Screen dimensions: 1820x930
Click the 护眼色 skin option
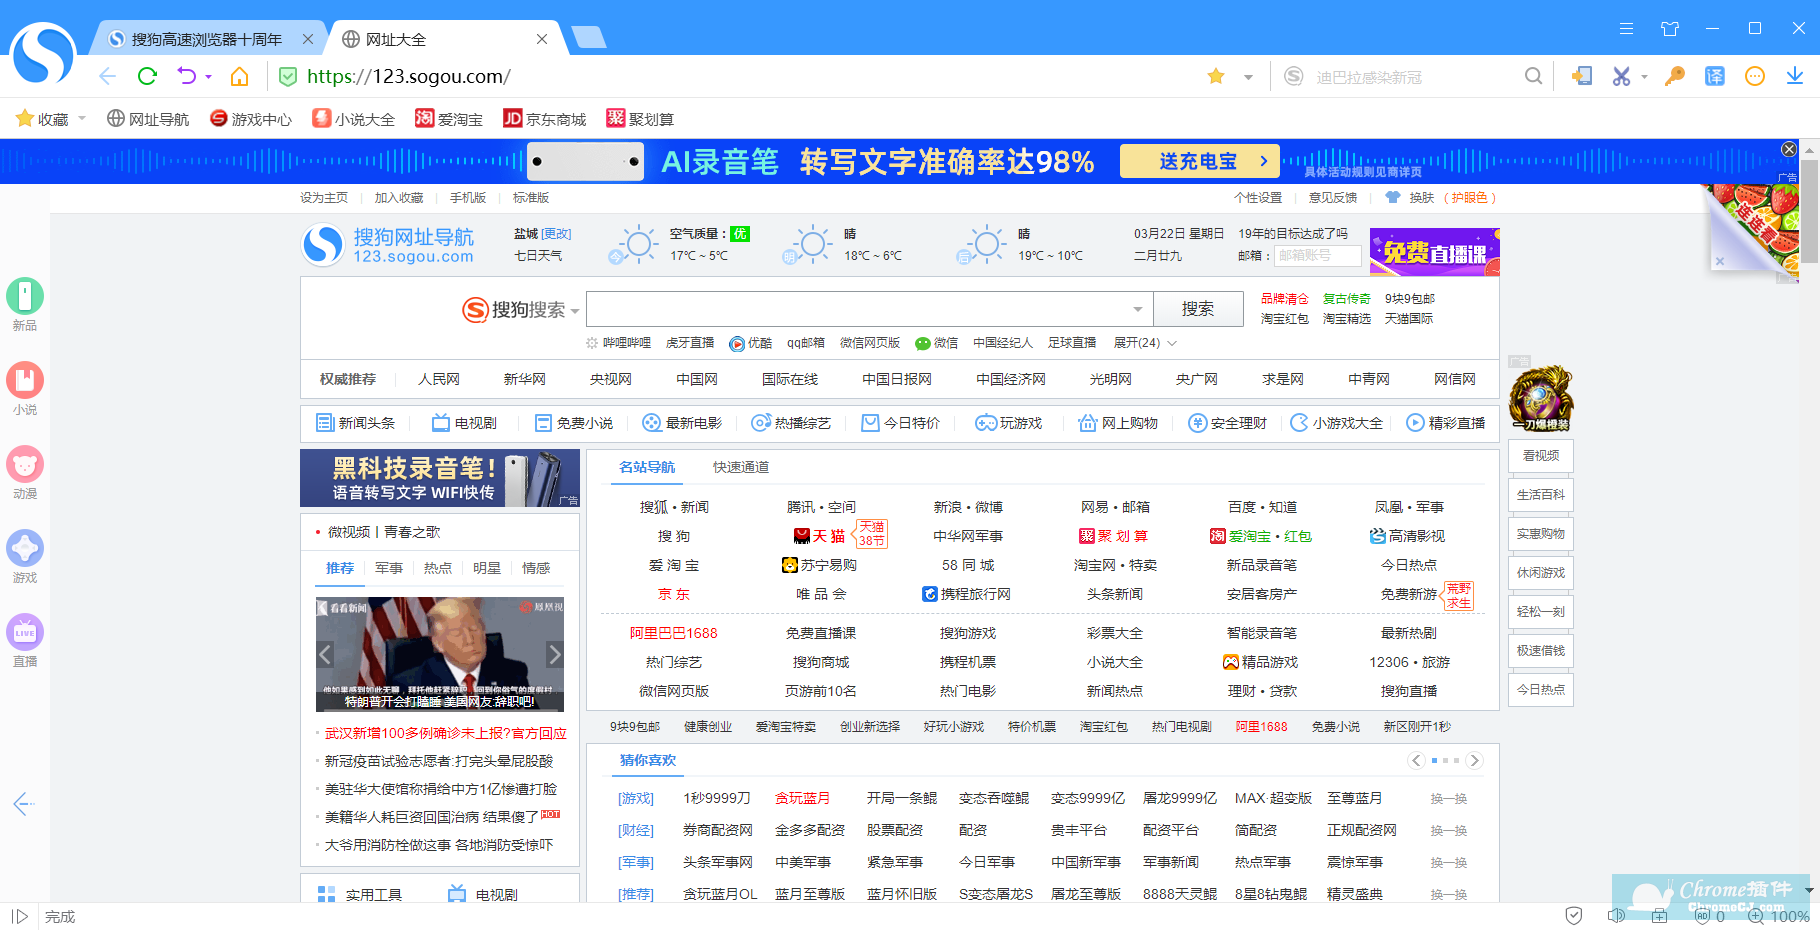point(1470,198)
